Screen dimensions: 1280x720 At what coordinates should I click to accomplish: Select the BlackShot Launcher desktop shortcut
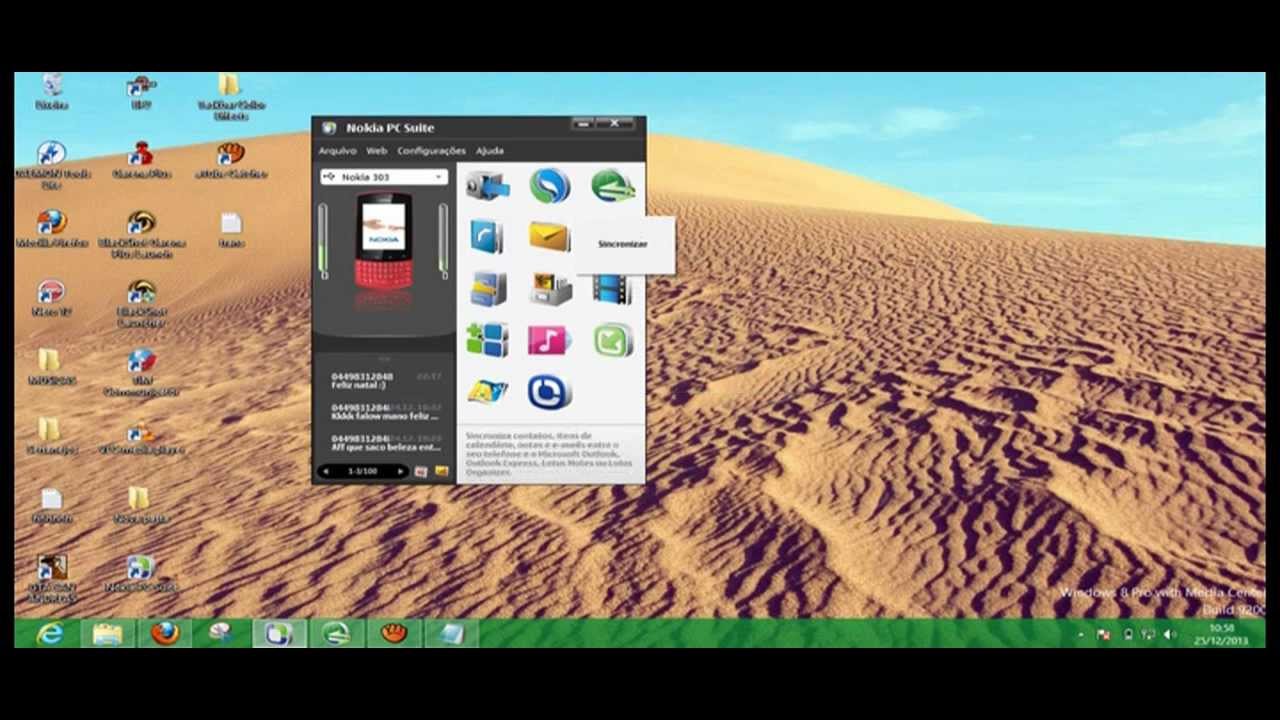[x=141, y=303]
